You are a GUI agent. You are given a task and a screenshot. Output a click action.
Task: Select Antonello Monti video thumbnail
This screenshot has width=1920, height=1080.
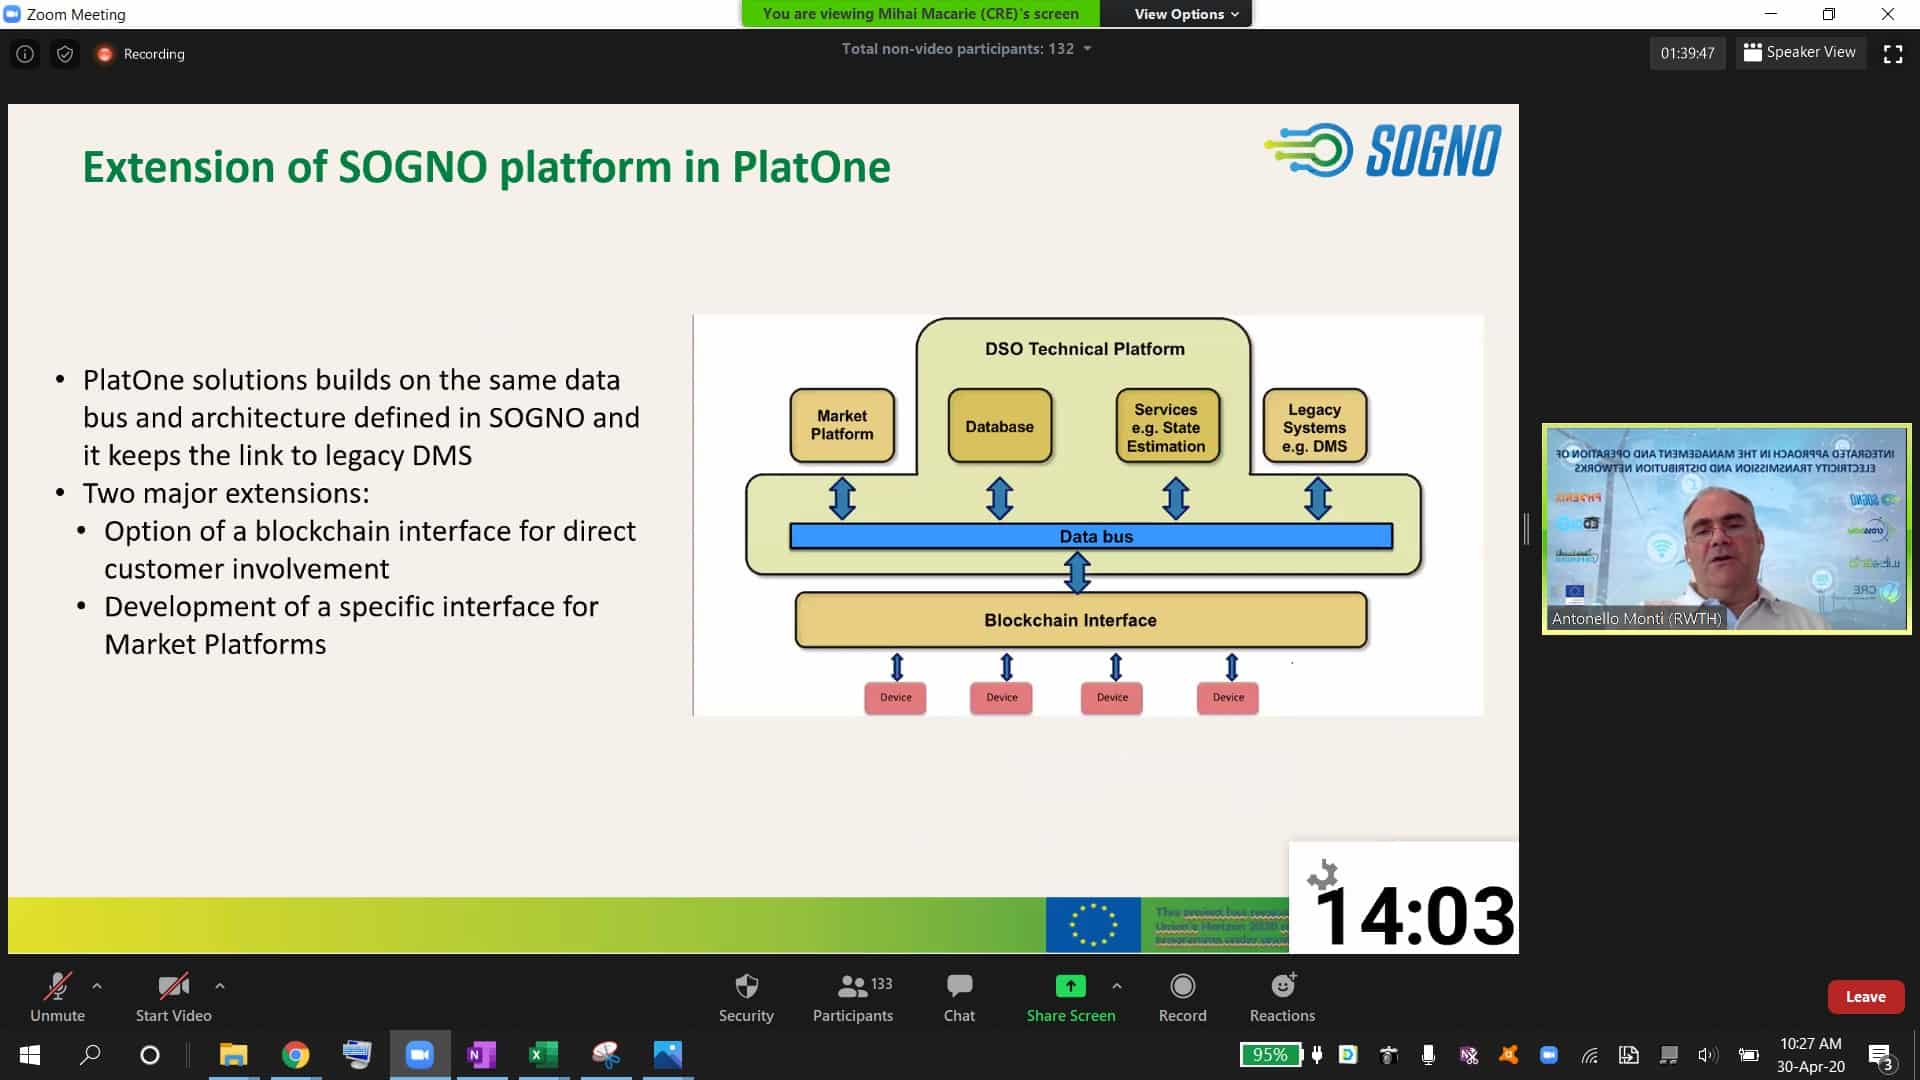point(1727,529)
